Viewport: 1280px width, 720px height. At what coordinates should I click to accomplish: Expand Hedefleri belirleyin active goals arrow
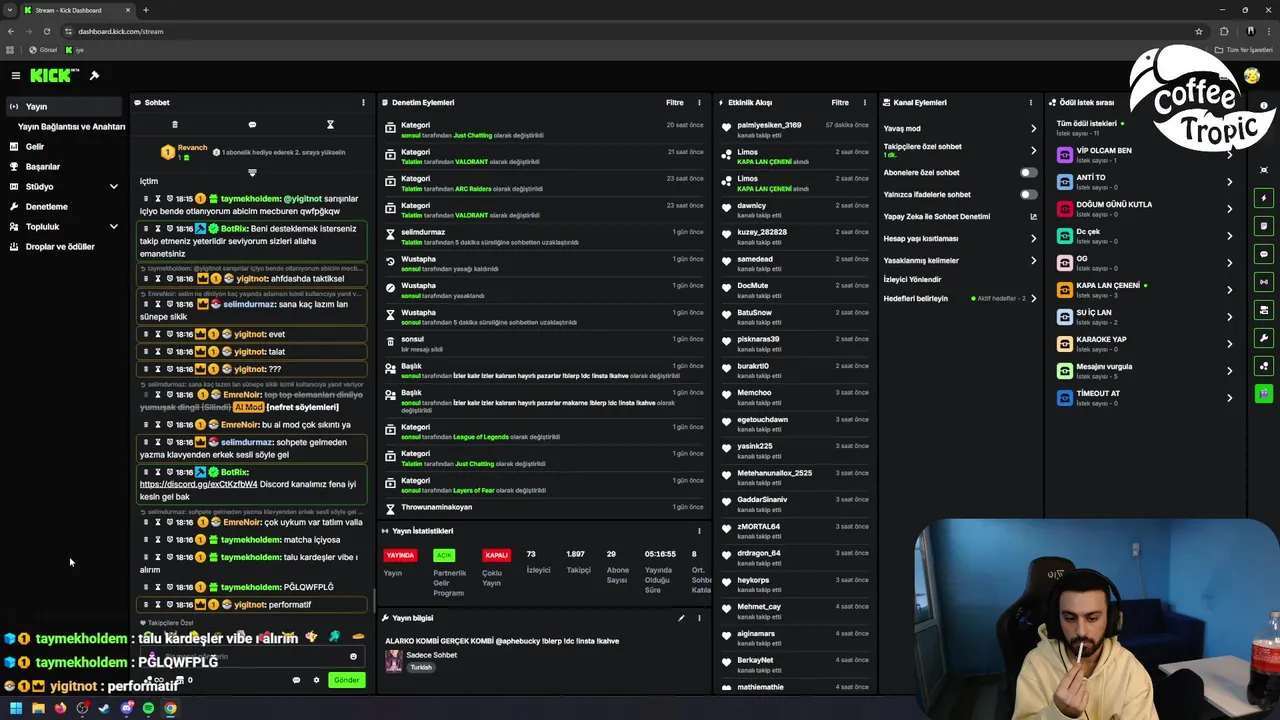coord(1033,298)
